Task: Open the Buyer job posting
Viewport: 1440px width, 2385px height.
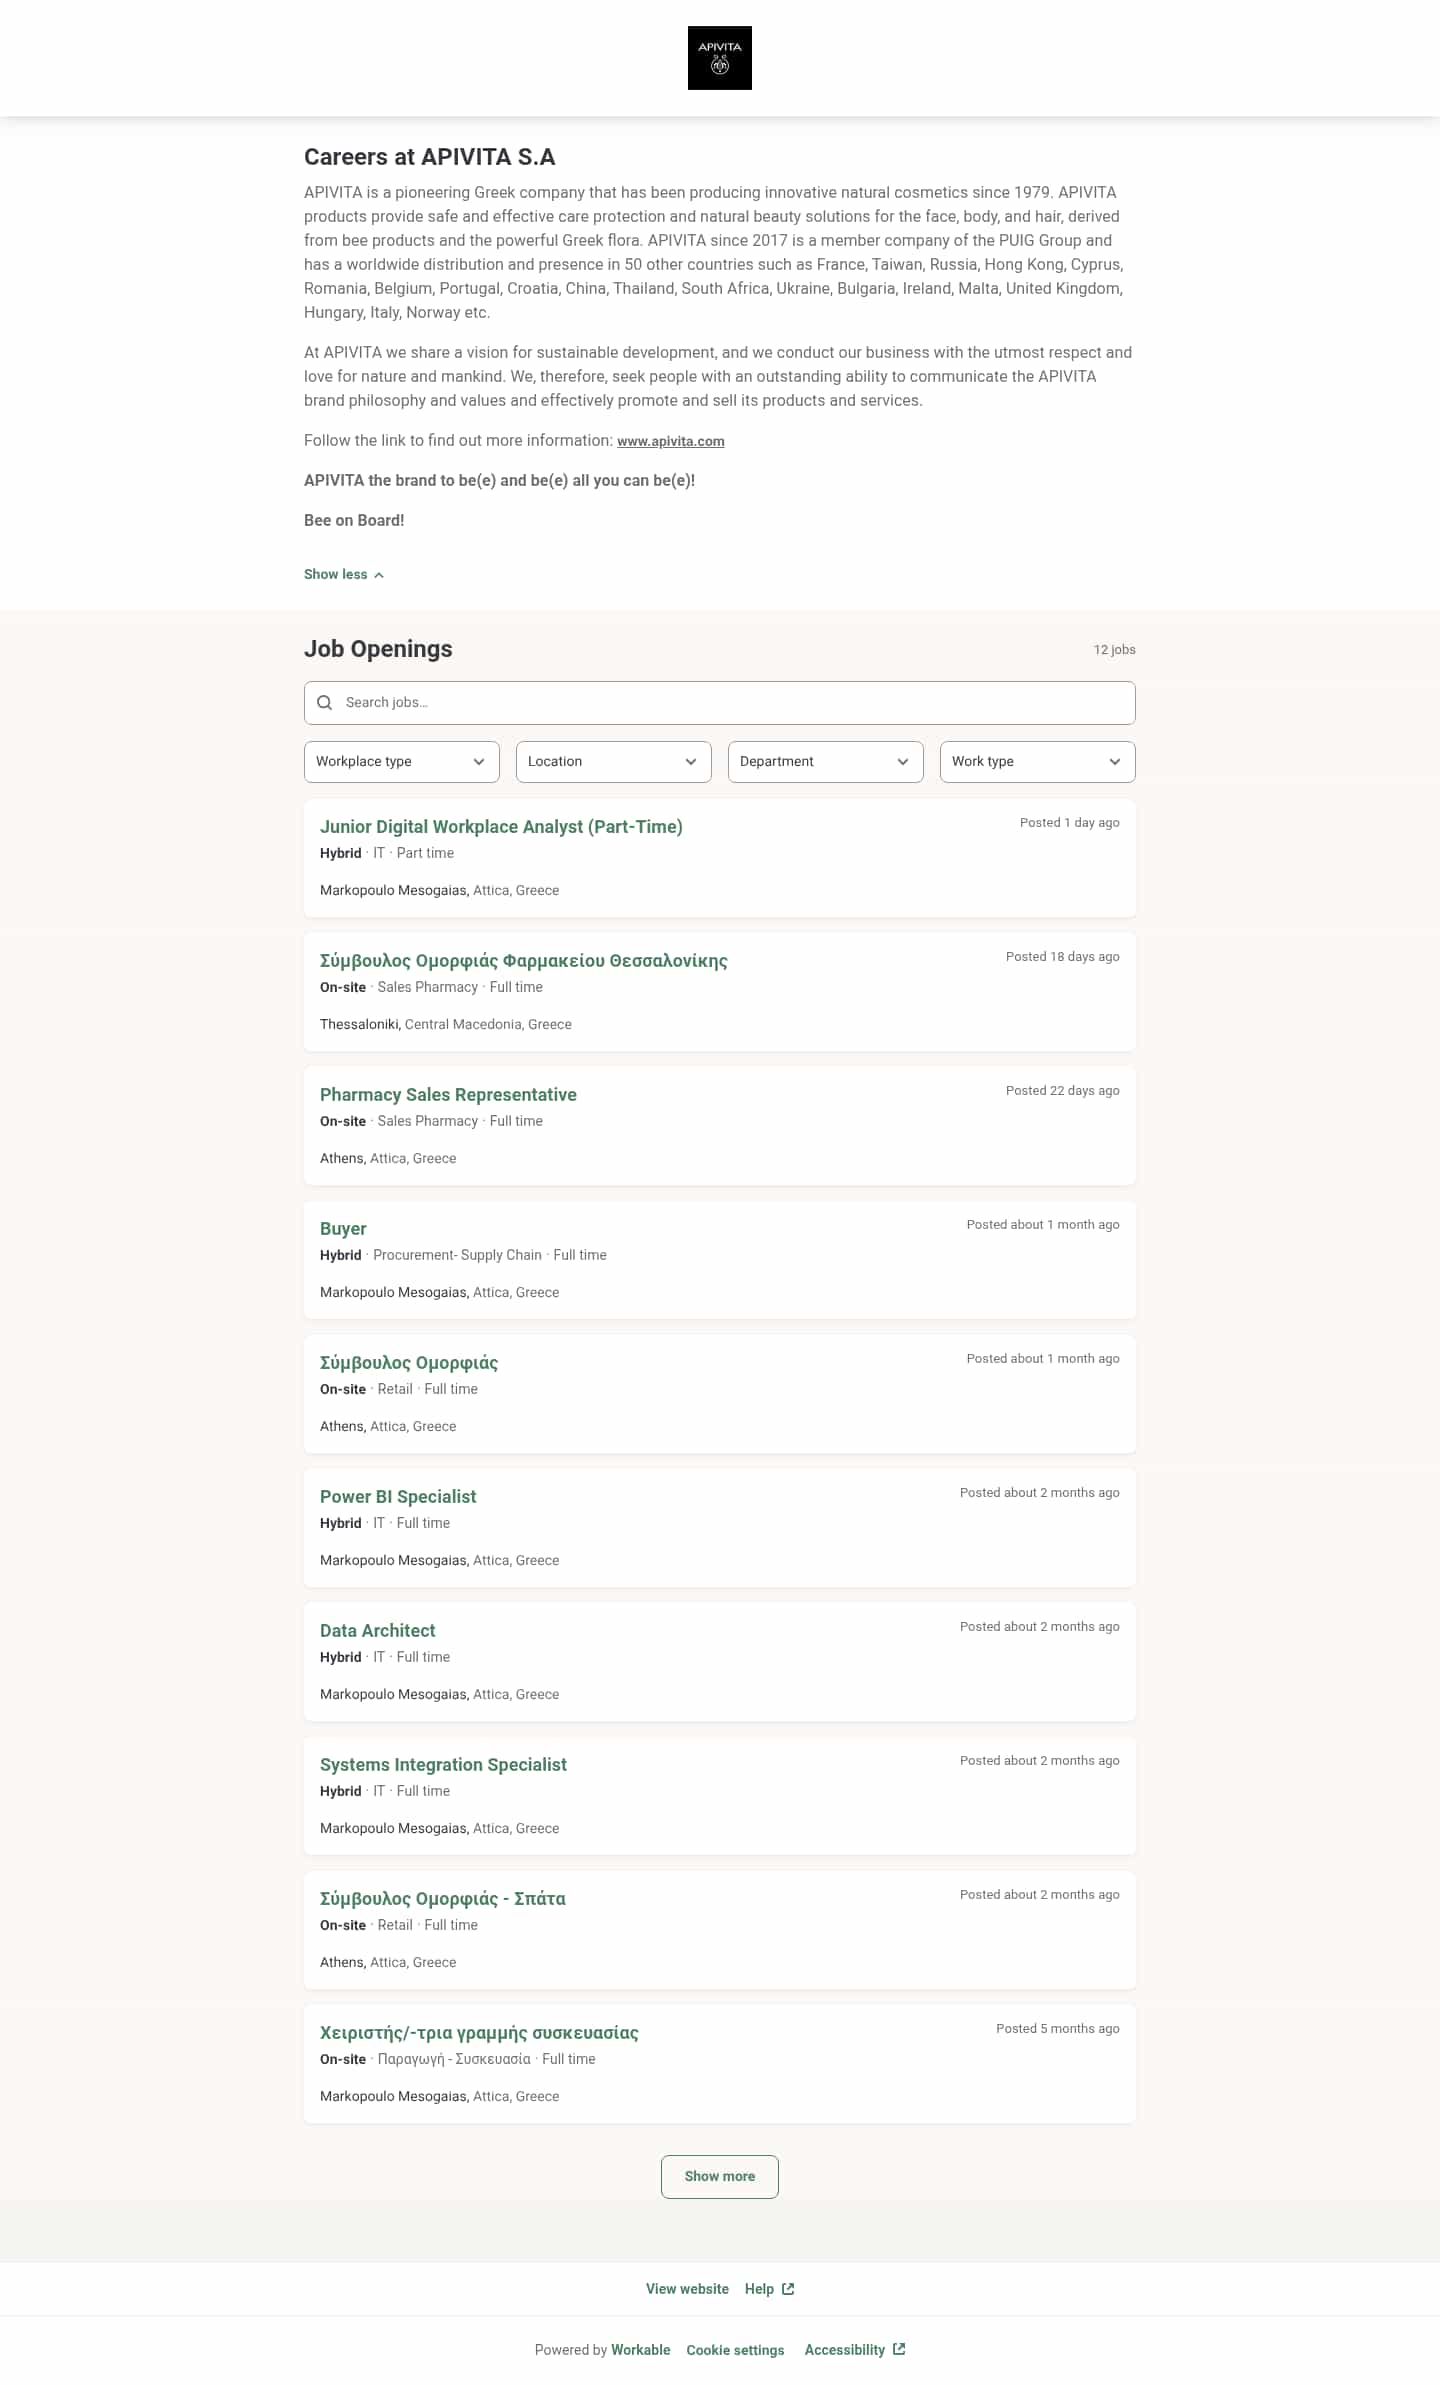Action: pos(343,1229)
